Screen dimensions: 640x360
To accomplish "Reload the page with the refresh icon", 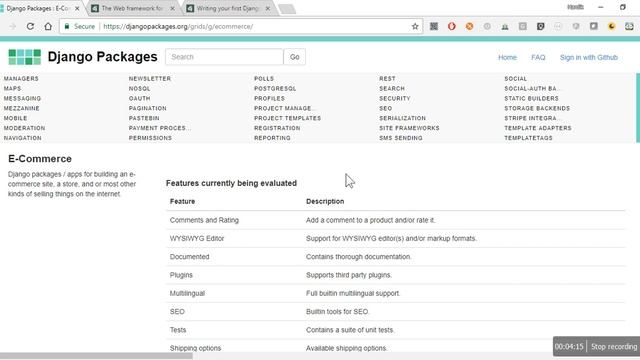I will pyautogui.click(x=30, y=27).
